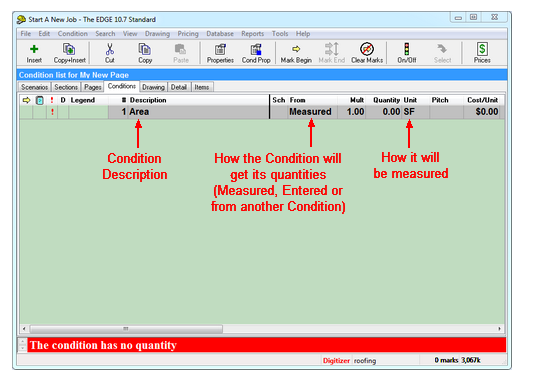Open the Edit menu
Screen dimensions: 534x377
(44, 34)
